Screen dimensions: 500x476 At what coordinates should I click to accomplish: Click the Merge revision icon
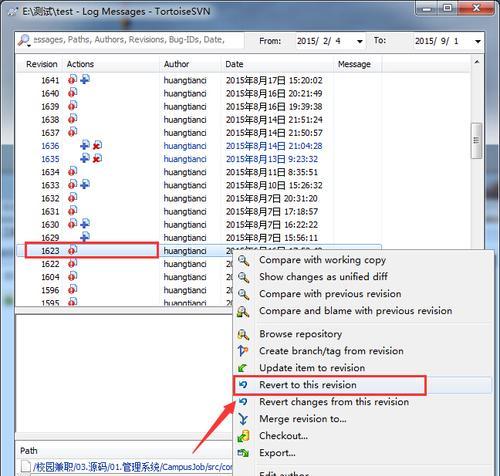[243, 419]
